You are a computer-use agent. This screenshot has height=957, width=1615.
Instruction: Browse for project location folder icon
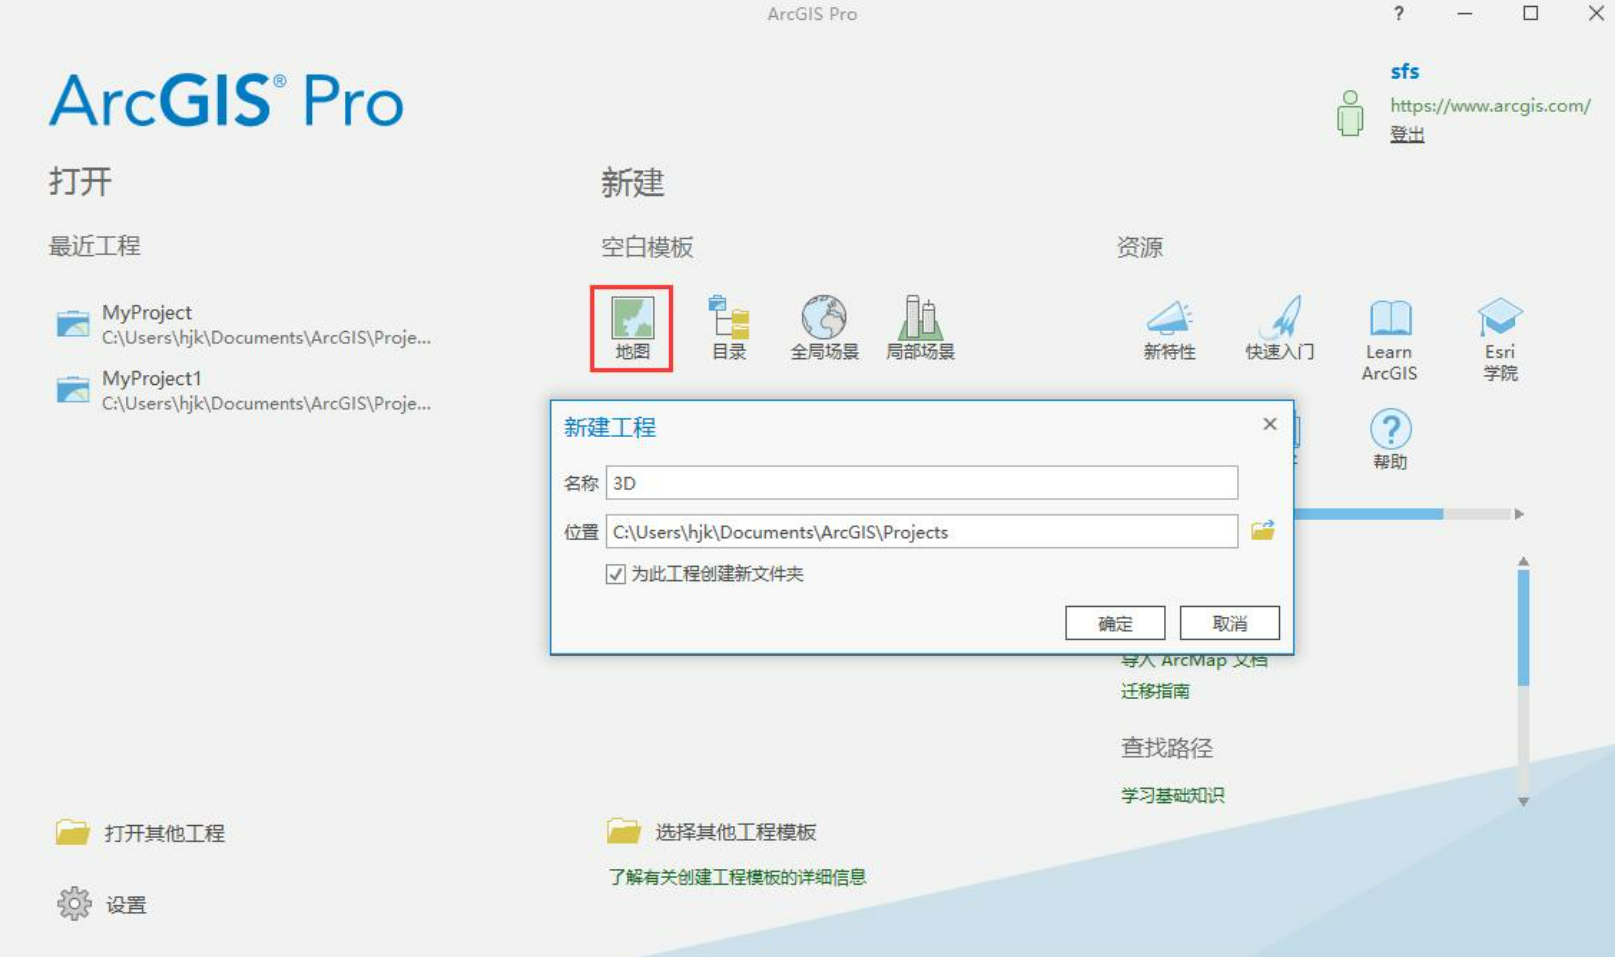tap(1263, 530)
